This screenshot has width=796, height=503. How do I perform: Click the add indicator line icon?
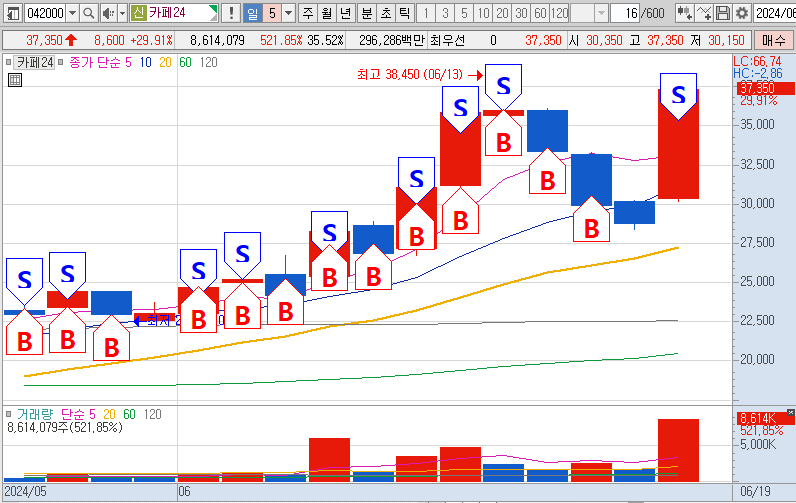(x=704, y=13)
